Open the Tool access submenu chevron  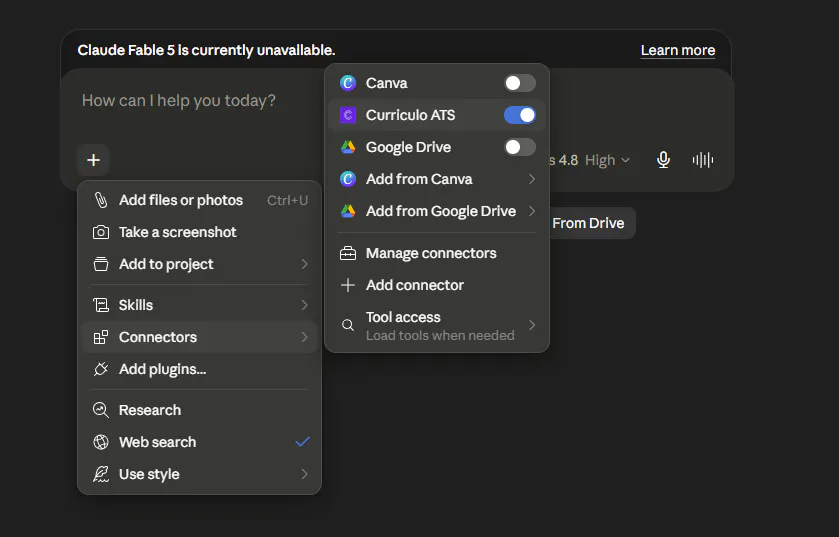tap(531, 325)
